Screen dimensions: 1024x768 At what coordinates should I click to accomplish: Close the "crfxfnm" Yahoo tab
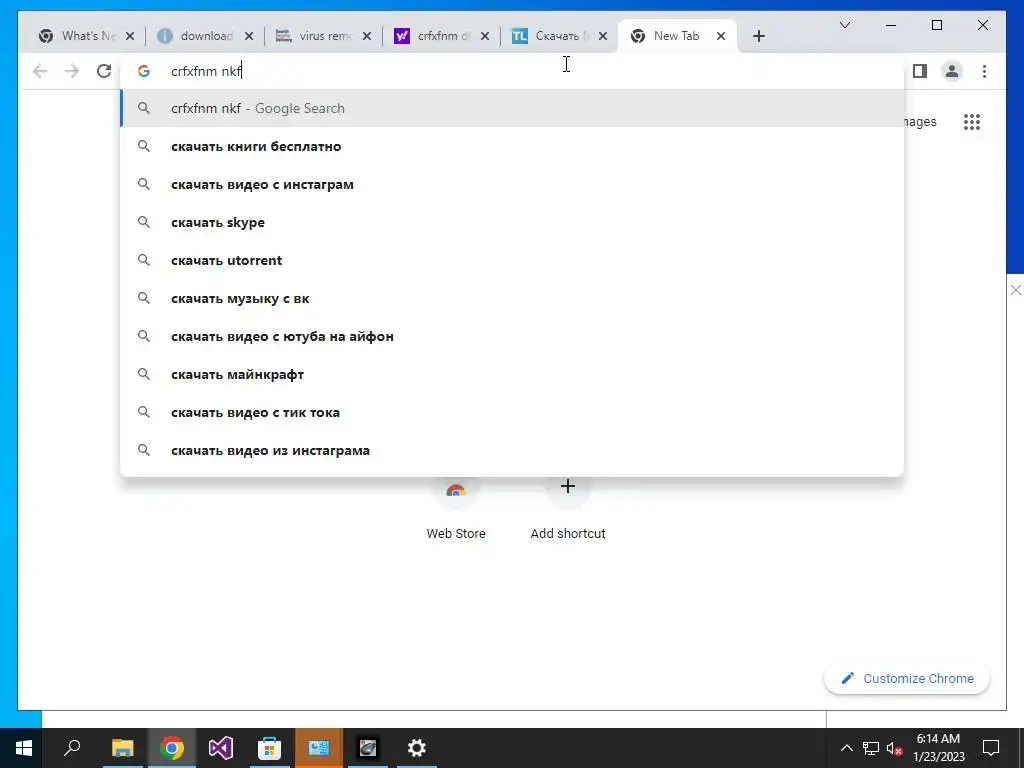(x=485, y=37)
